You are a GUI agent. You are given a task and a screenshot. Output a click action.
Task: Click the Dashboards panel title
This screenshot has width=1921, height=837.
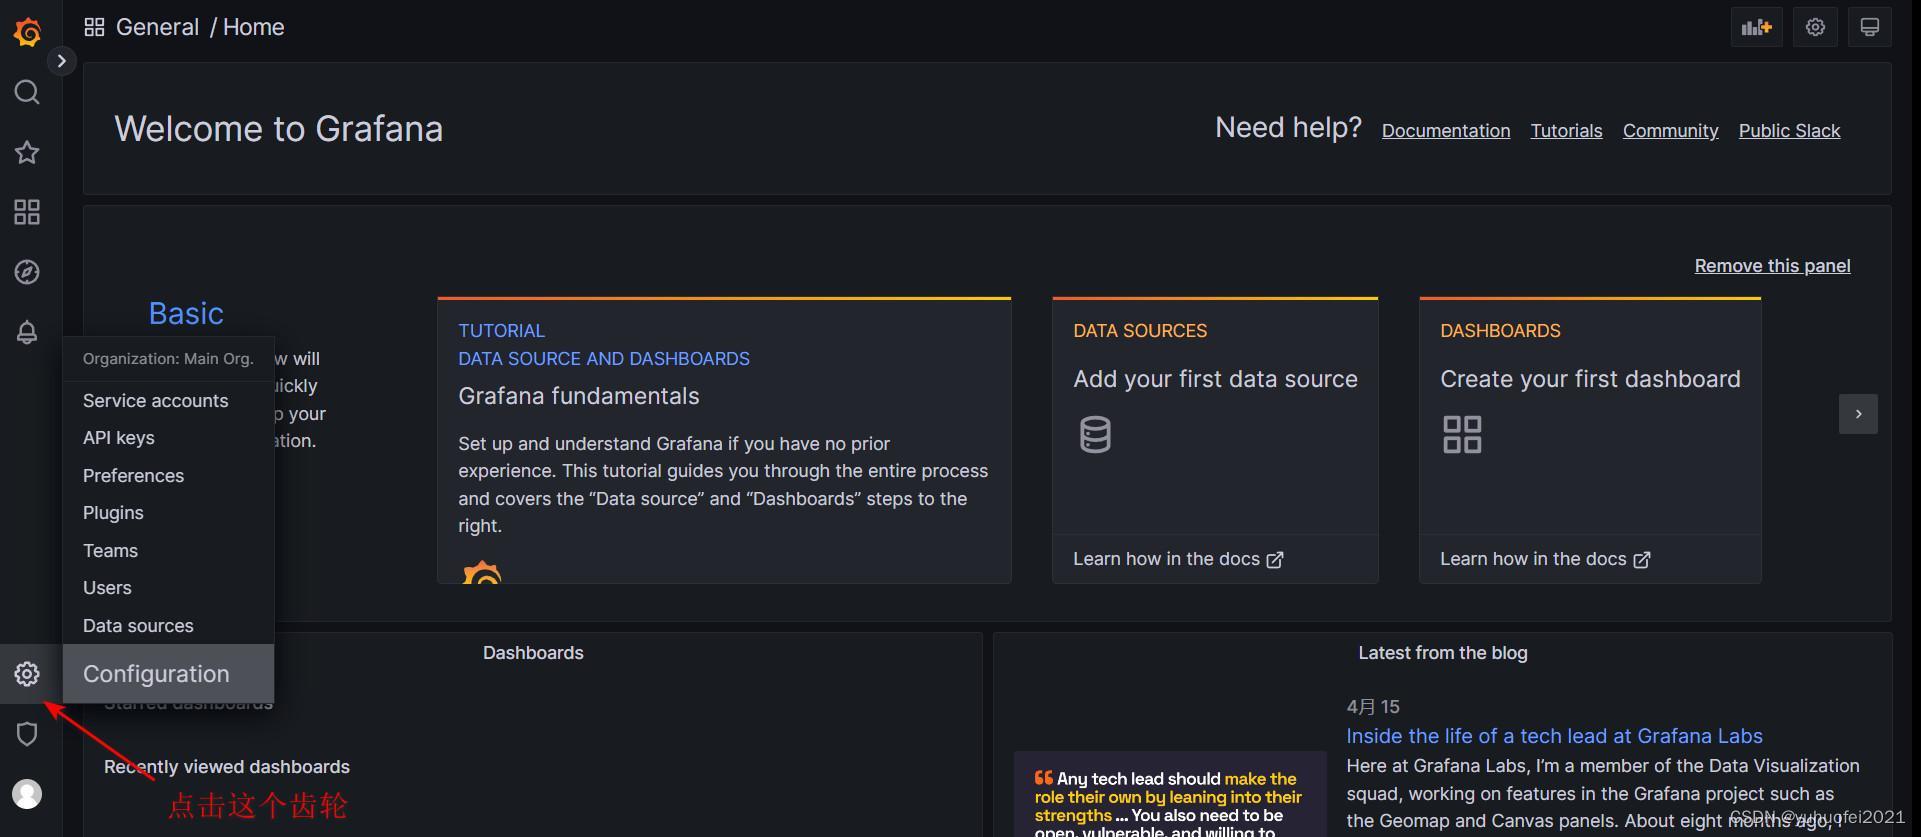coord(533,653)
